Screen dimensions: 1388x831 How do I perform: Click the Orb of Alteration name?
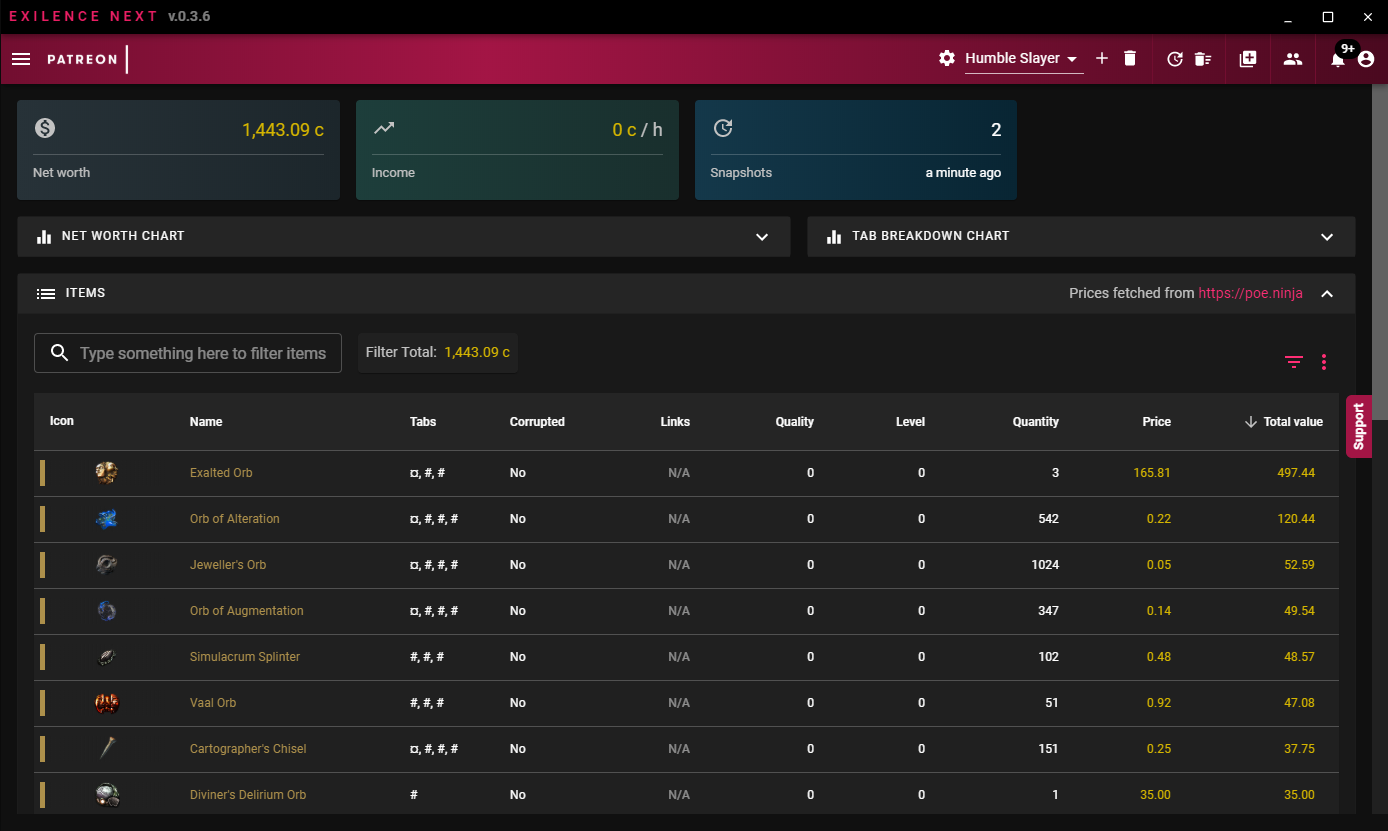pos(235,519)
